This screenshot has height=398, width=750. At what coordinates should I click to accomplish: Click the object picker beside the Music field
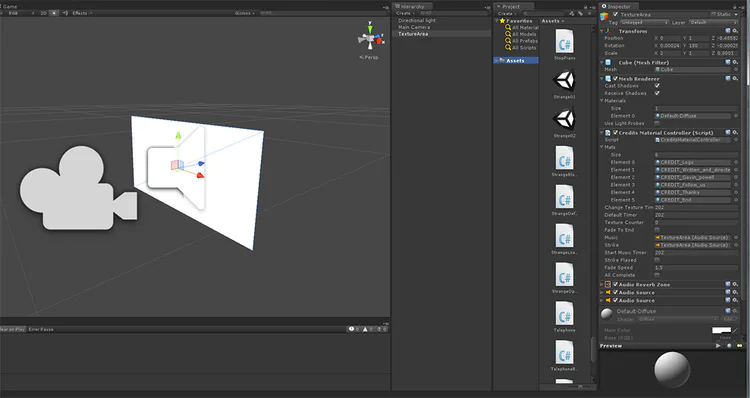tap(736, 237)
